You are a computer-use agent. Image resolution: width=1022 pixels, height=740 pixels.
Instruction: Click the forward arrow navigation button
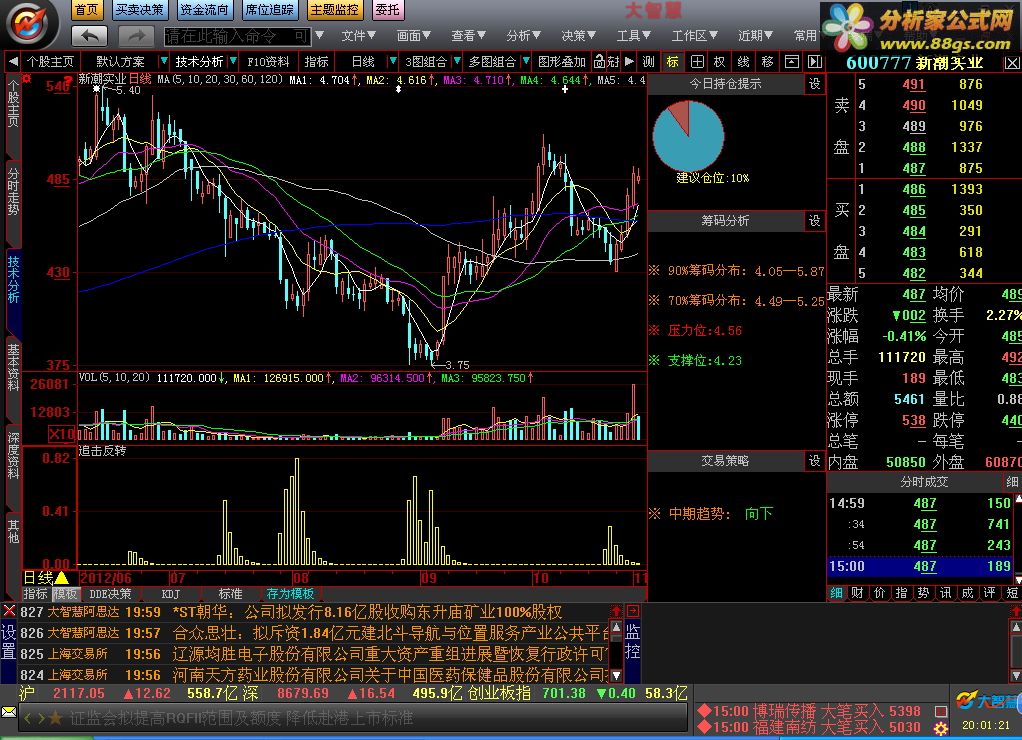point(136,36)
